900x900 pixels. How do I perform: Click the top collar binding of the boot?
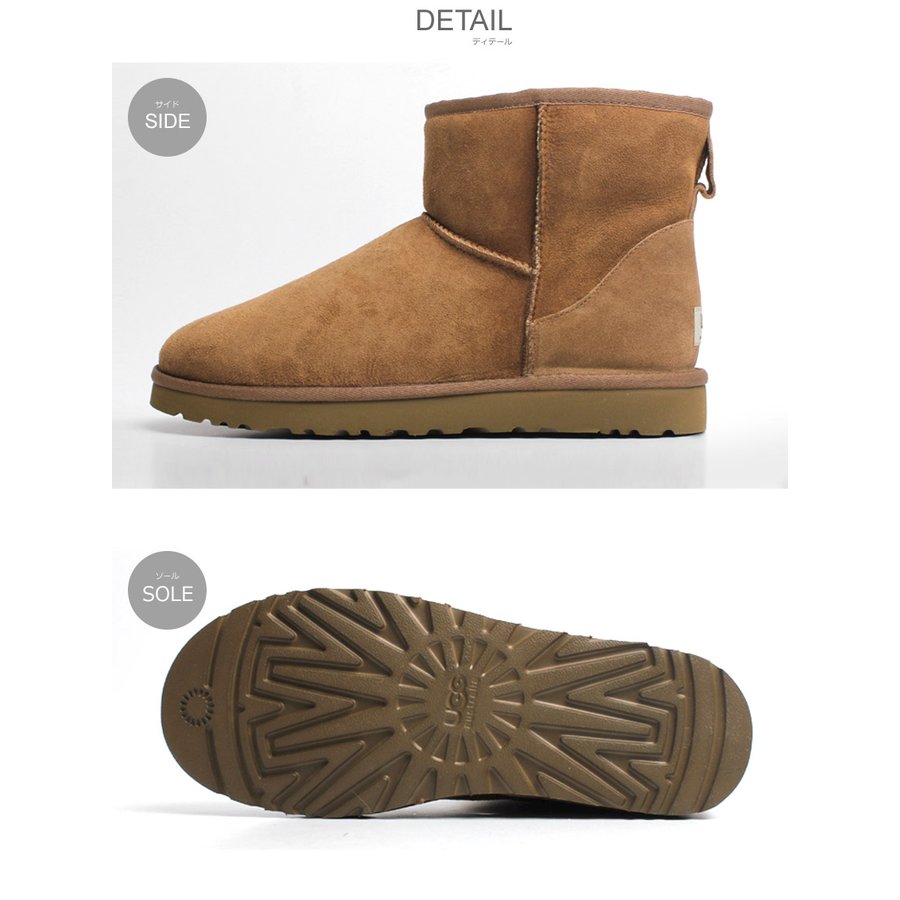(x=568, y=102)
